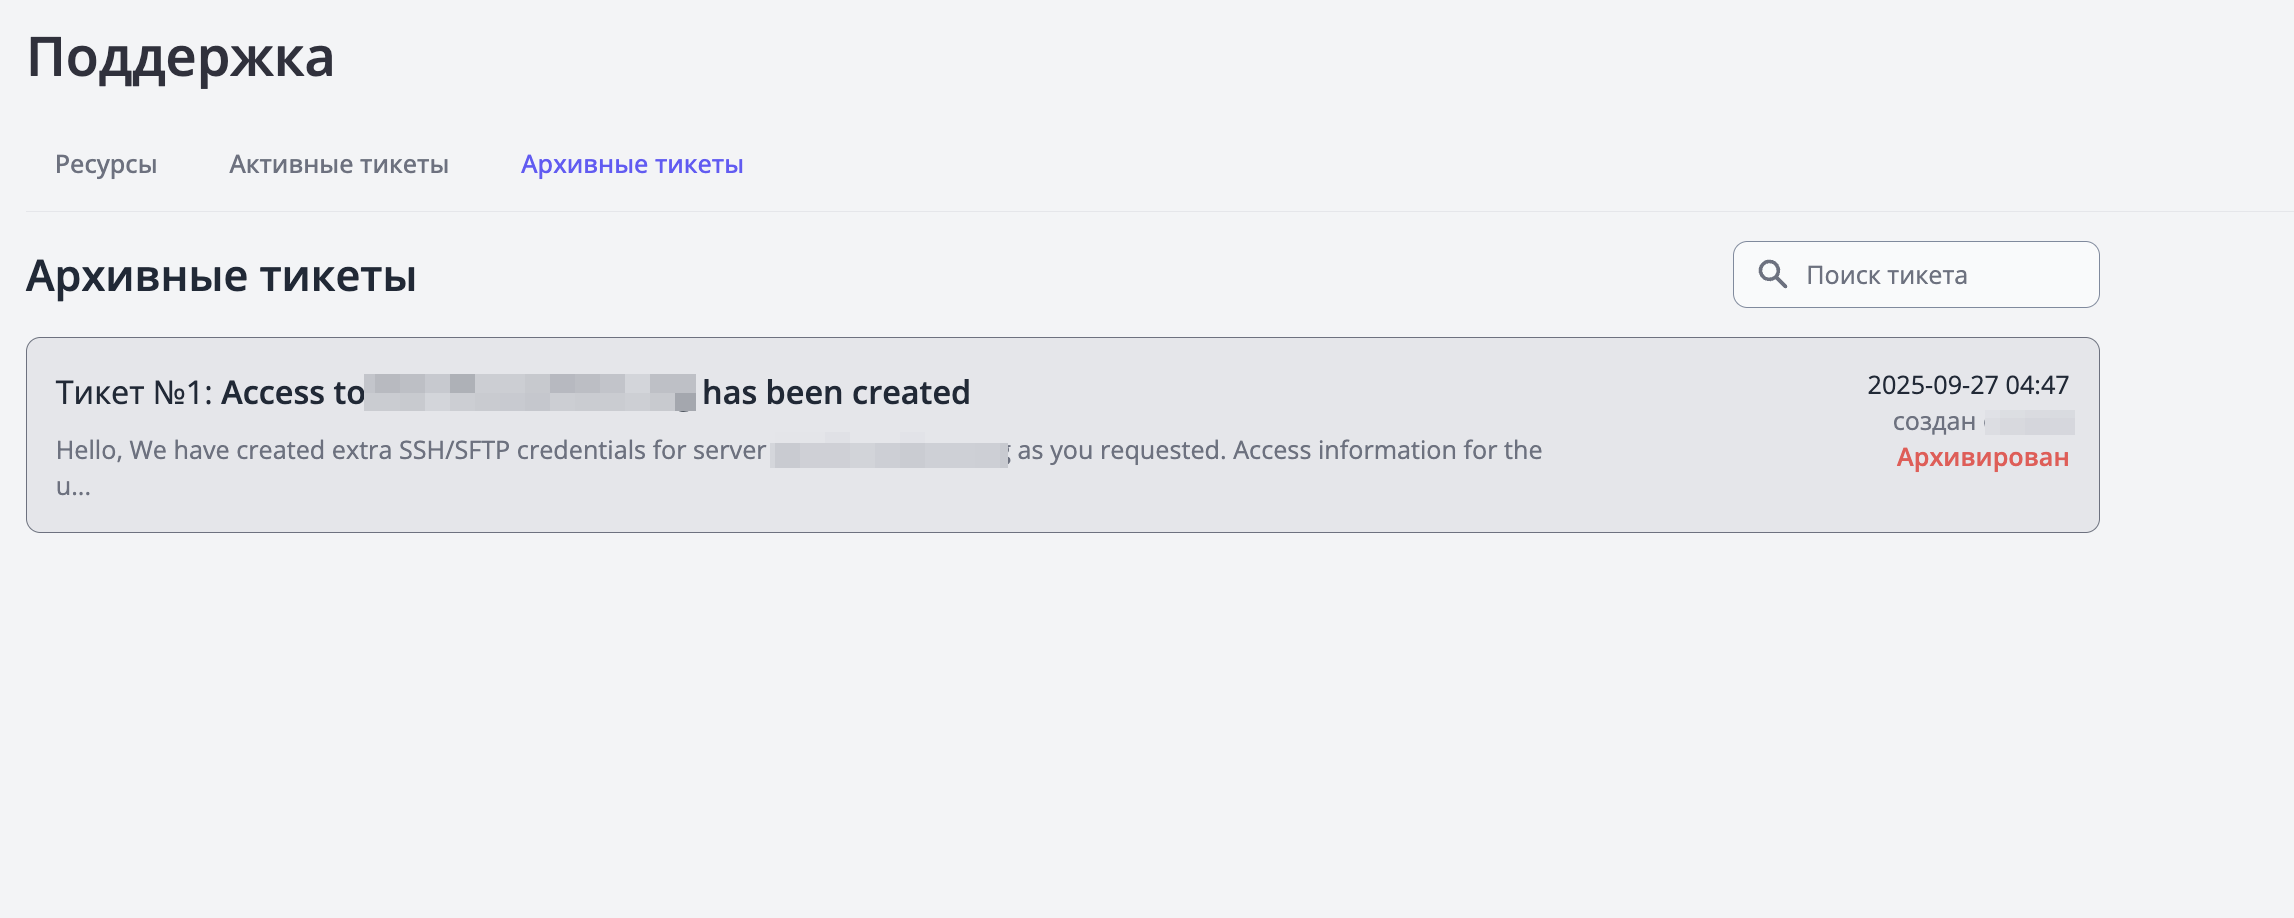Select the Архивные тикеты tab
This screenshot has height=918, width=2294.
[632, 164]
